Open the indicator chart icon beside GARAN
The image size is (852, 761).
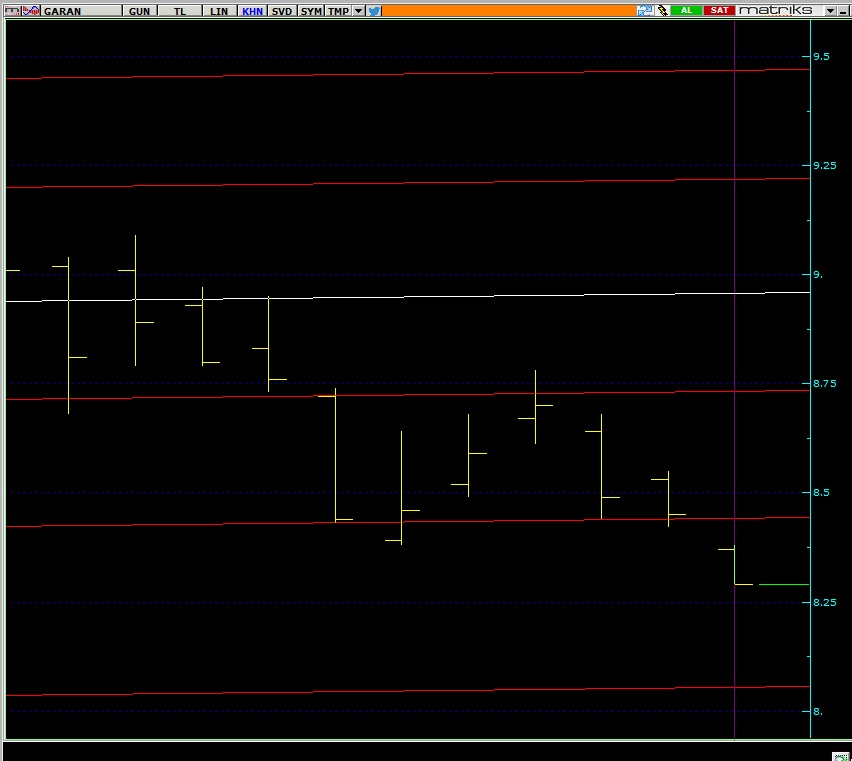[31, 10]
